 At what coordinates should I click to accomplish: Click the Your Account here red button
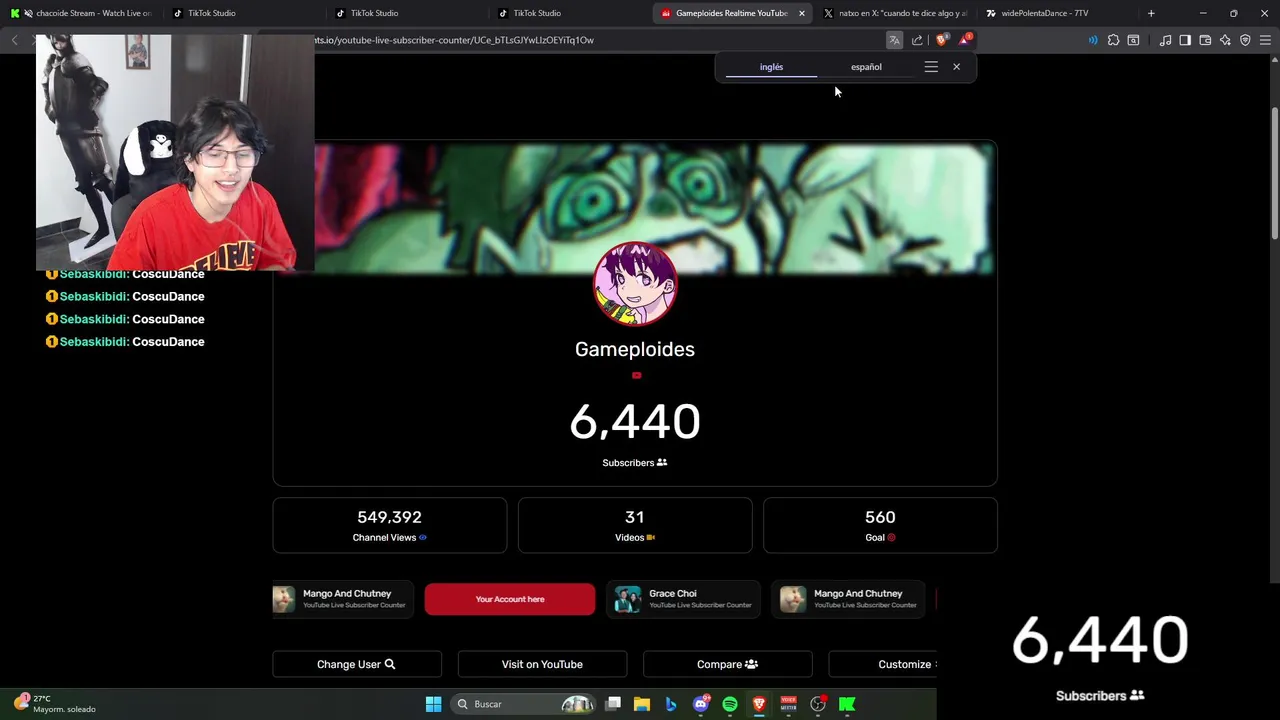click(x=510, y=599)
